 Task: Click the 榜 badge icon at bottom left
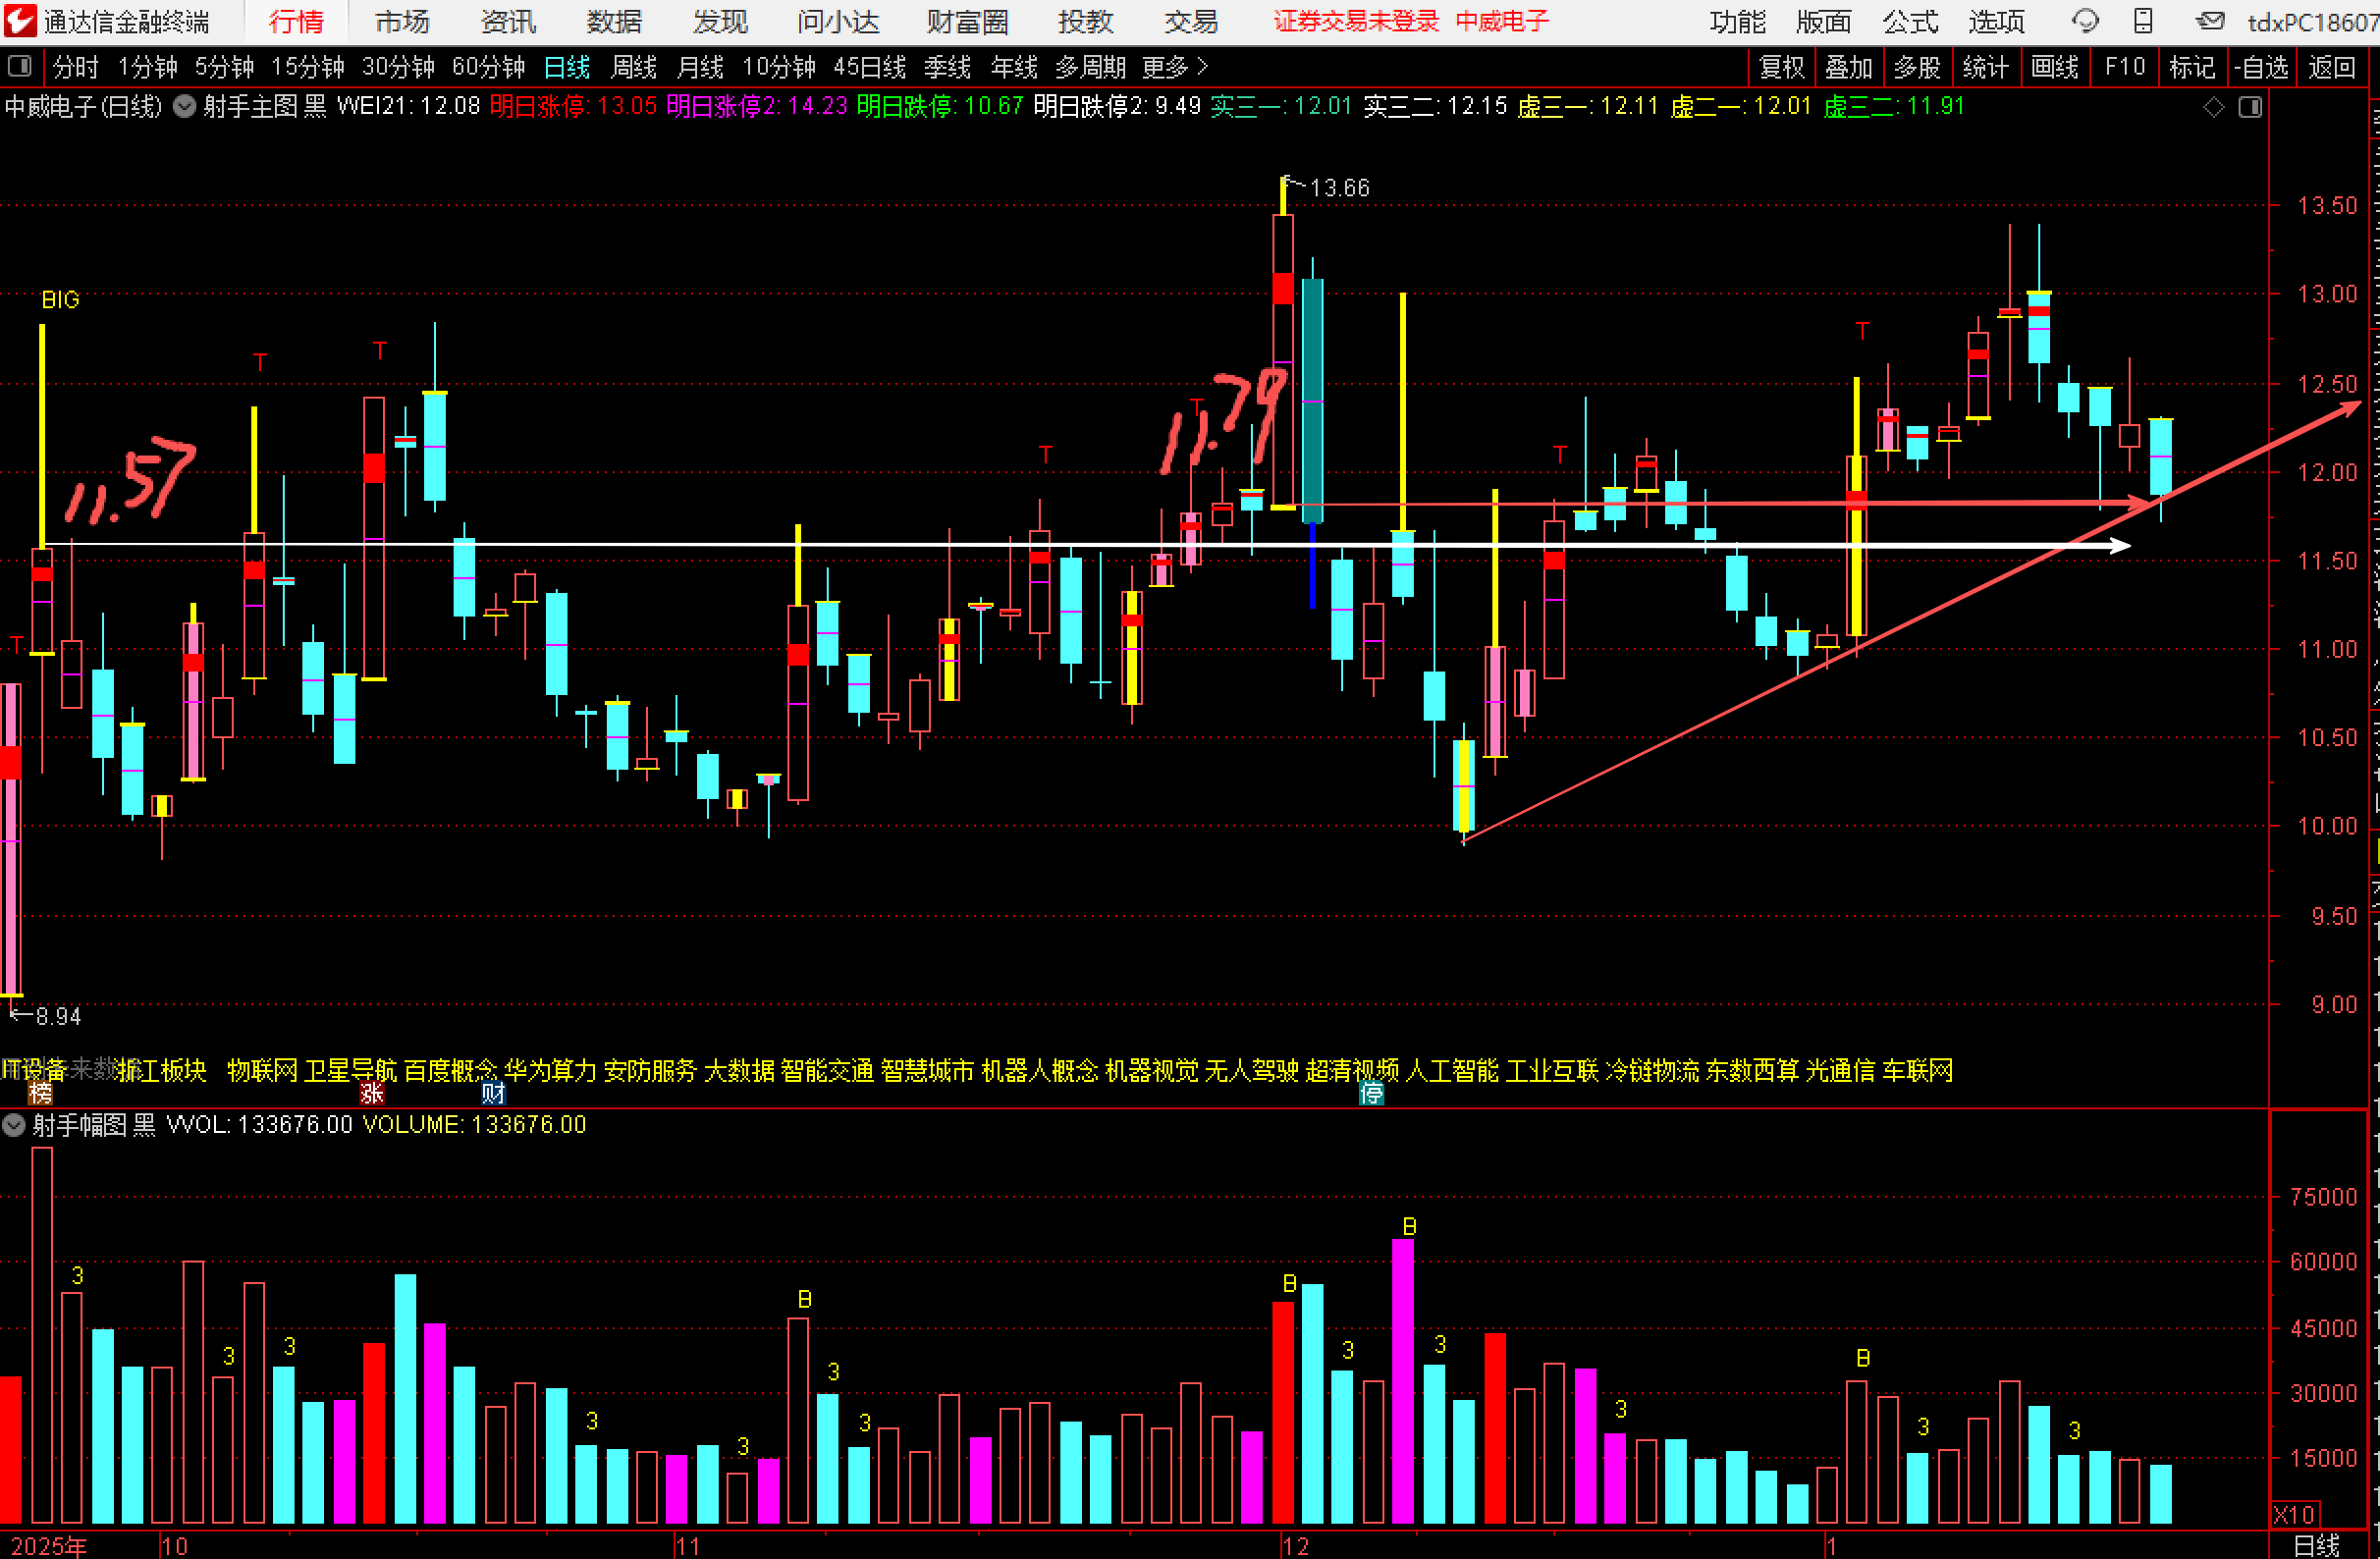[40, 1093]
